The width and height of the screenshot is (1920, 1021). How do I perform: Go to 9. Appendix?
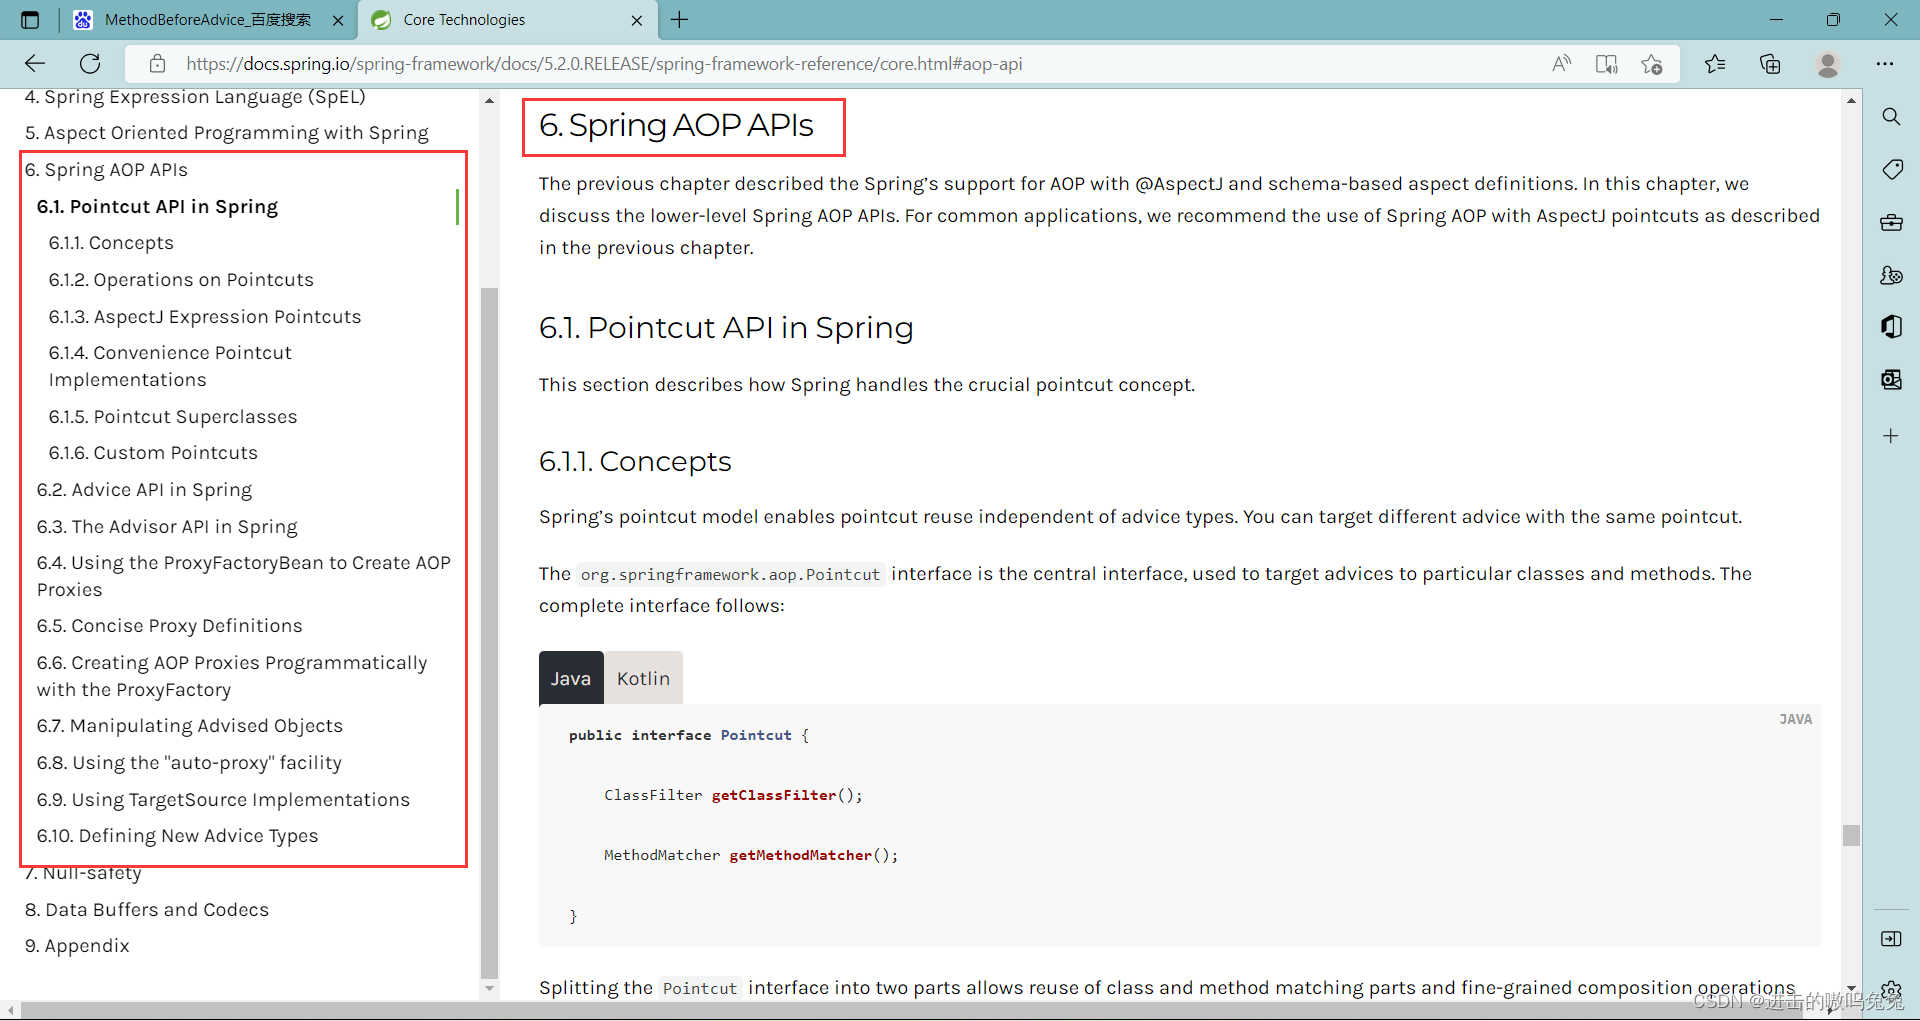pyautogui.click(x=77, y=946)
